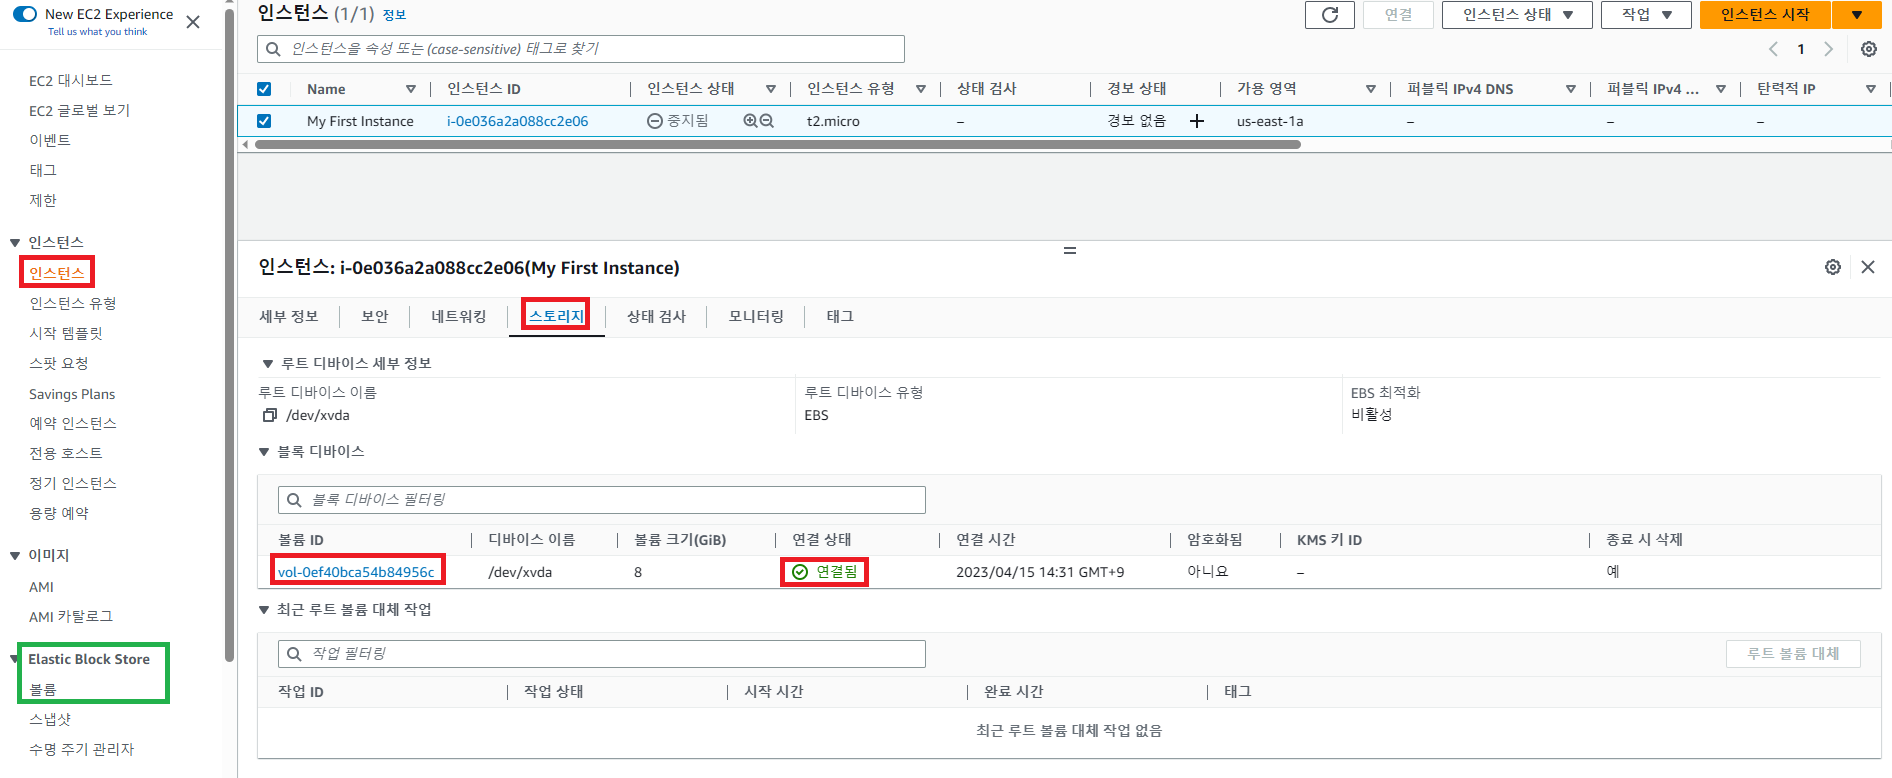Open 전용 호스트 in the sidebar

pyautogui.click(x=66, y=453)
